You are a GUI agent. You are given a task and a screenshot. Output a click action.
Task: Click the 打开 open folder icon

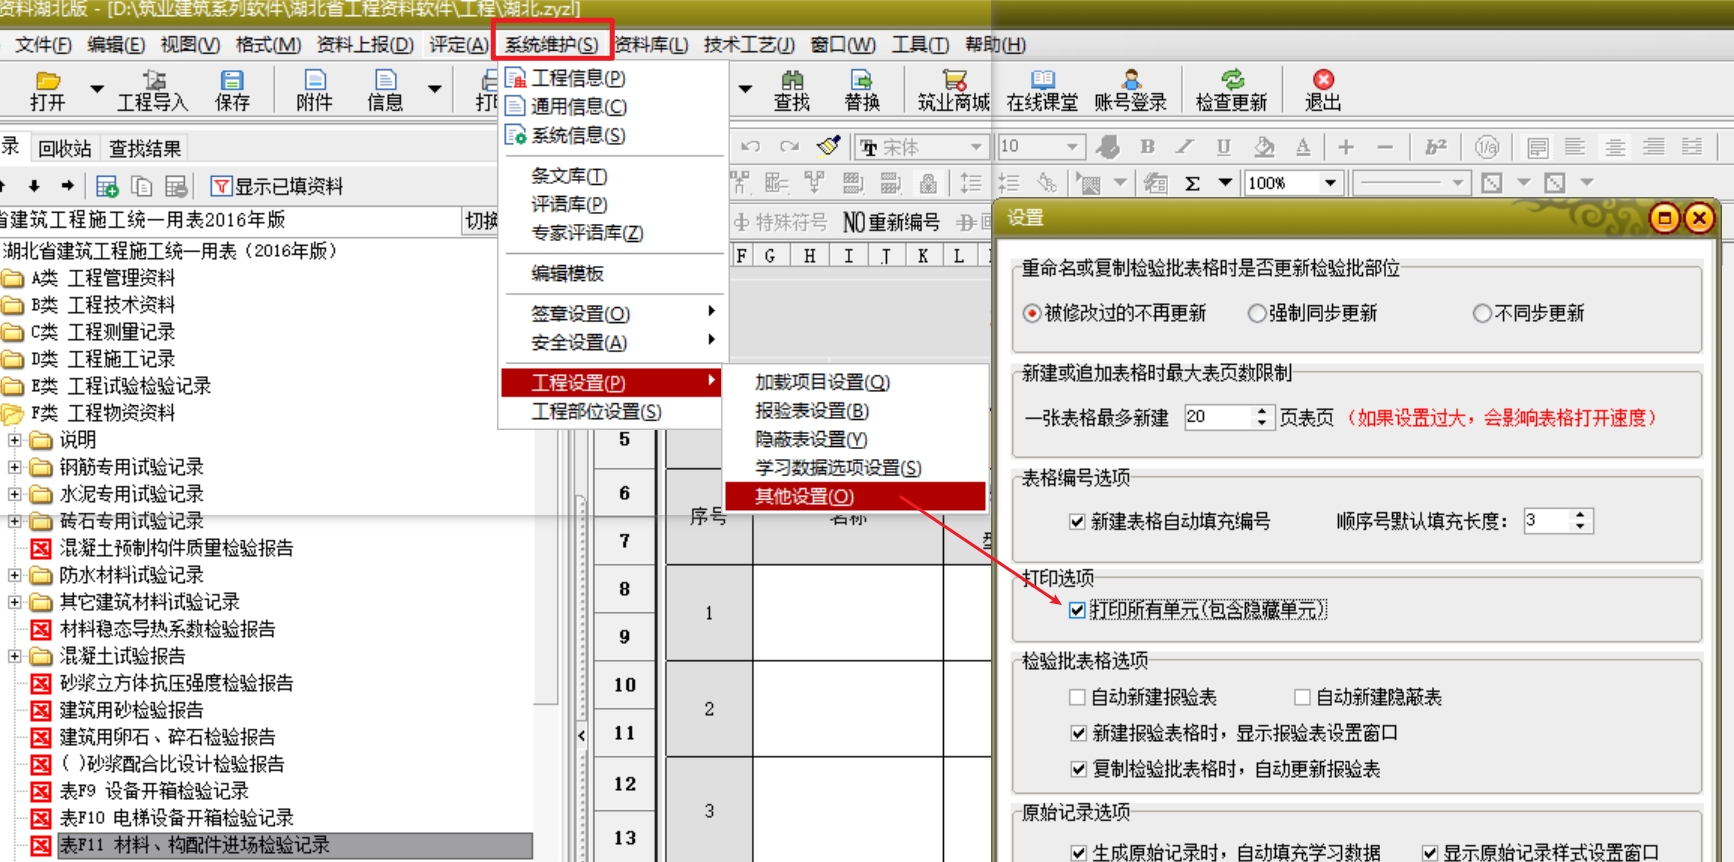click(x=47, y=81)
